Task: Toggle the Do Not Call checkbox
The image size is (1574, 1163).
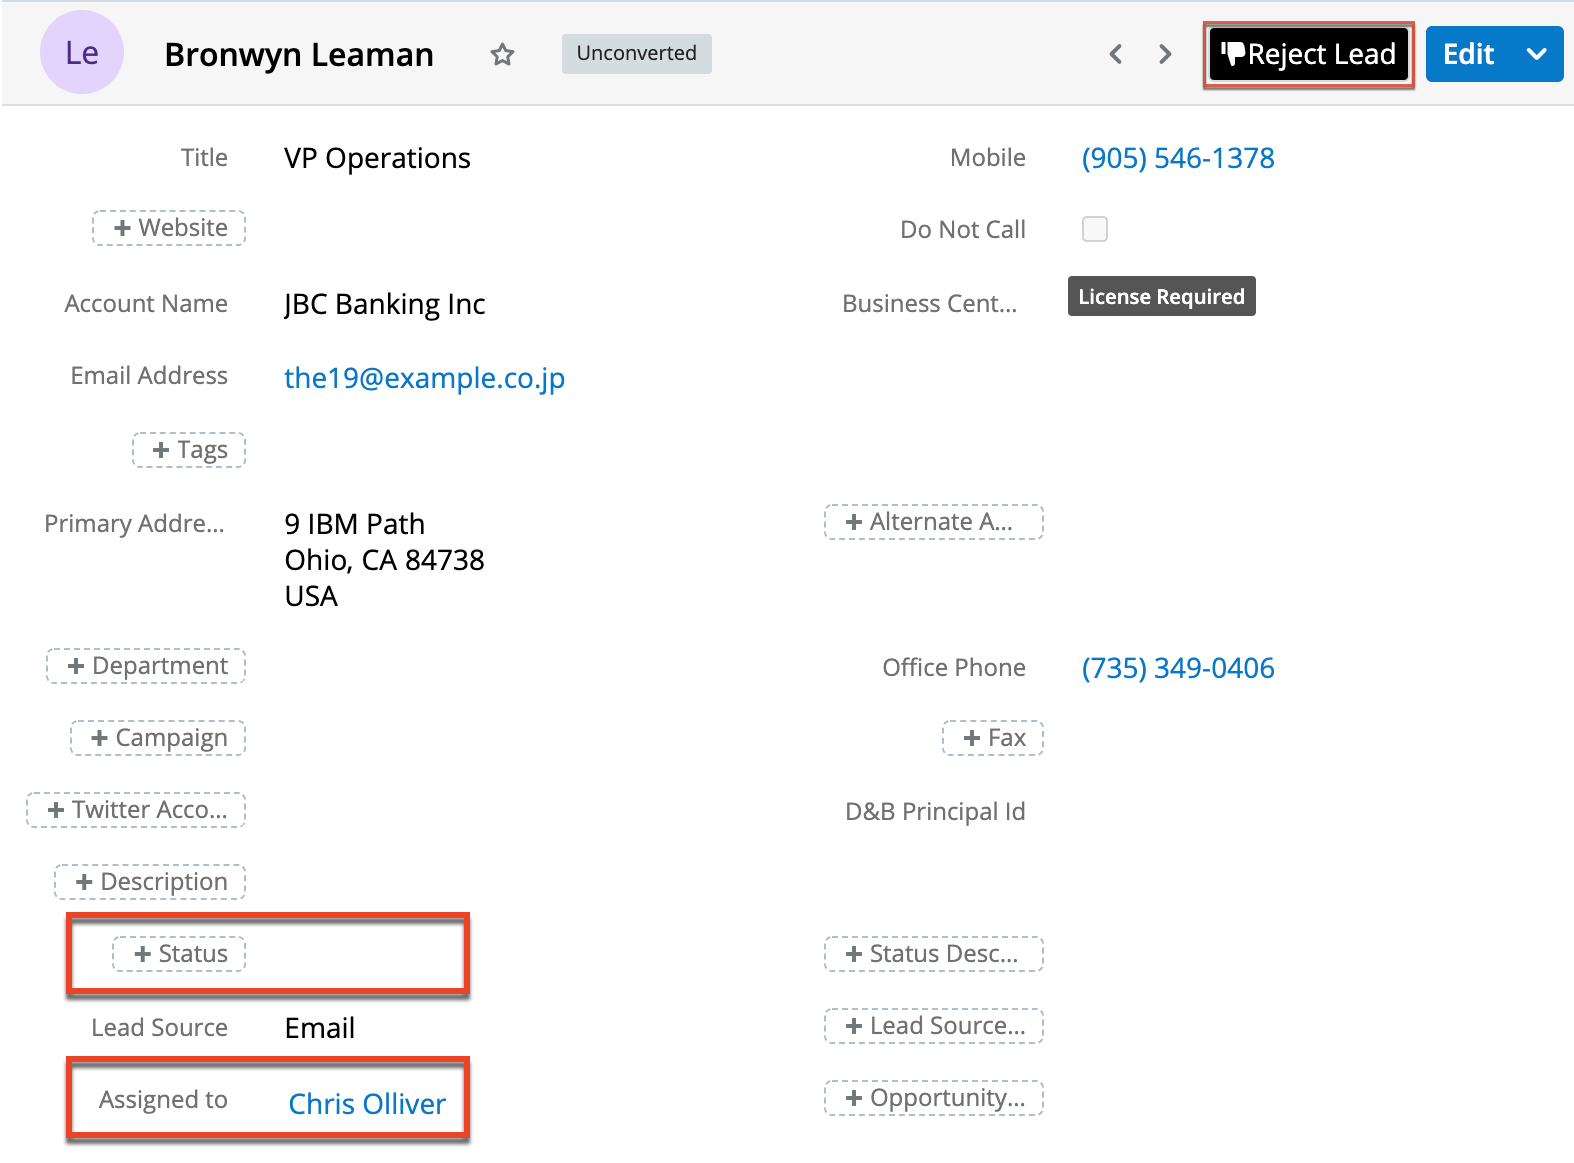Action: (x=1095, y=229)
